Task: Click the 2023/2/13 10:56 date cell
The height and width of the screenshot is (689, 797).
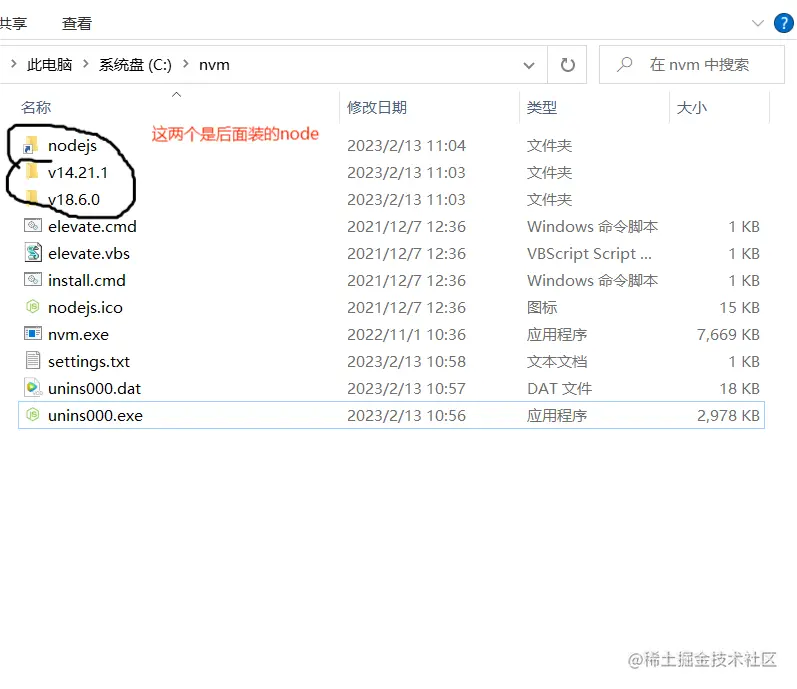Action: point(406,416)
